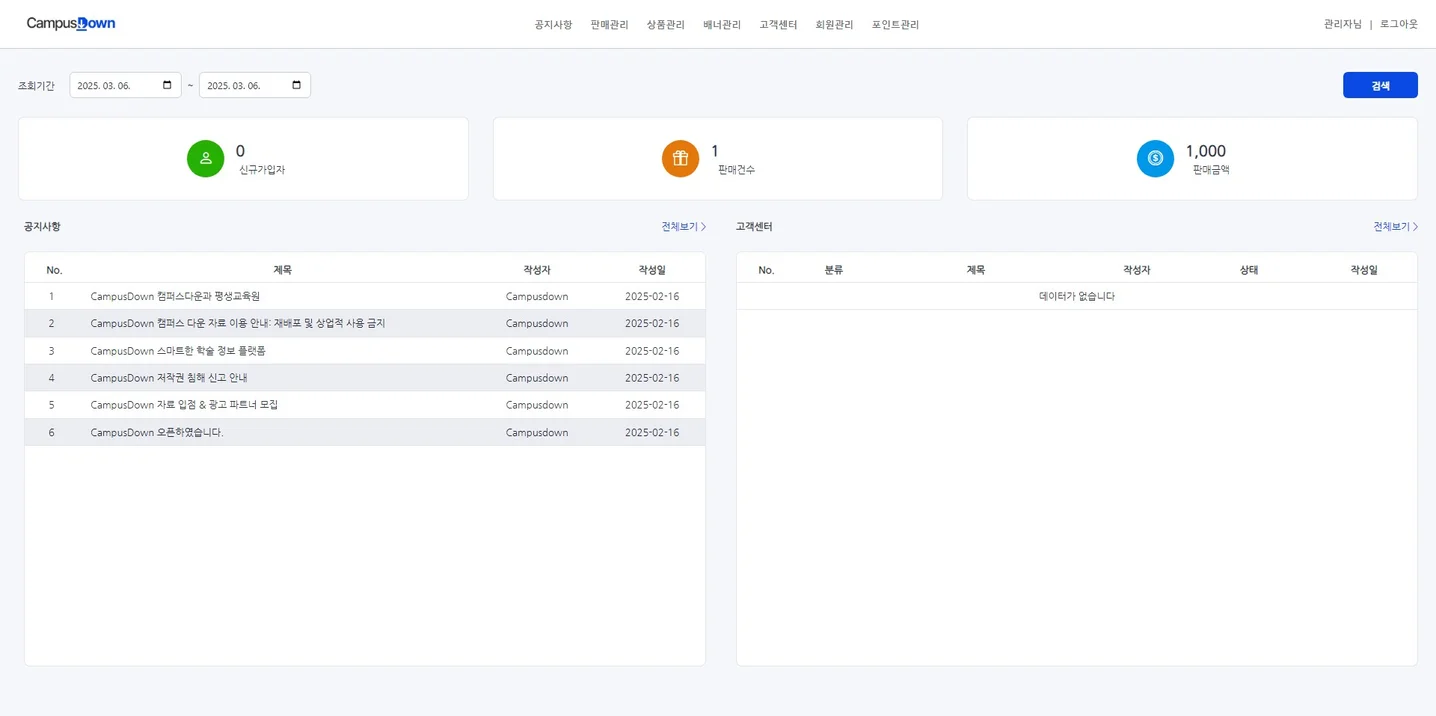Open the 공지사항 menu in the top navigation

click(553, 24)
